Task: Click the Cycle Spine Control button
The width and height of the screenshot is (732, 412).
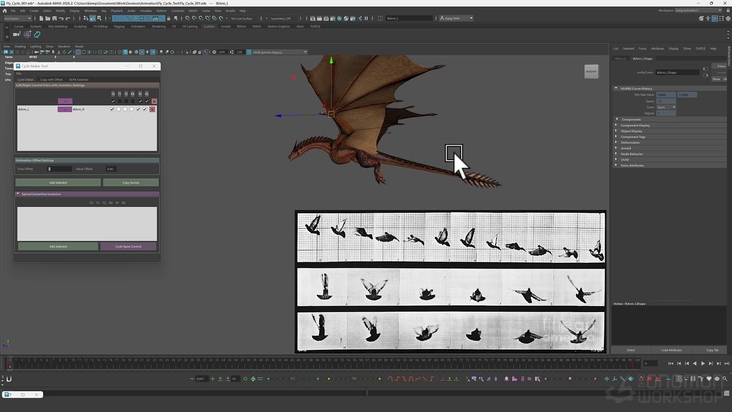Action: point(128,246)
